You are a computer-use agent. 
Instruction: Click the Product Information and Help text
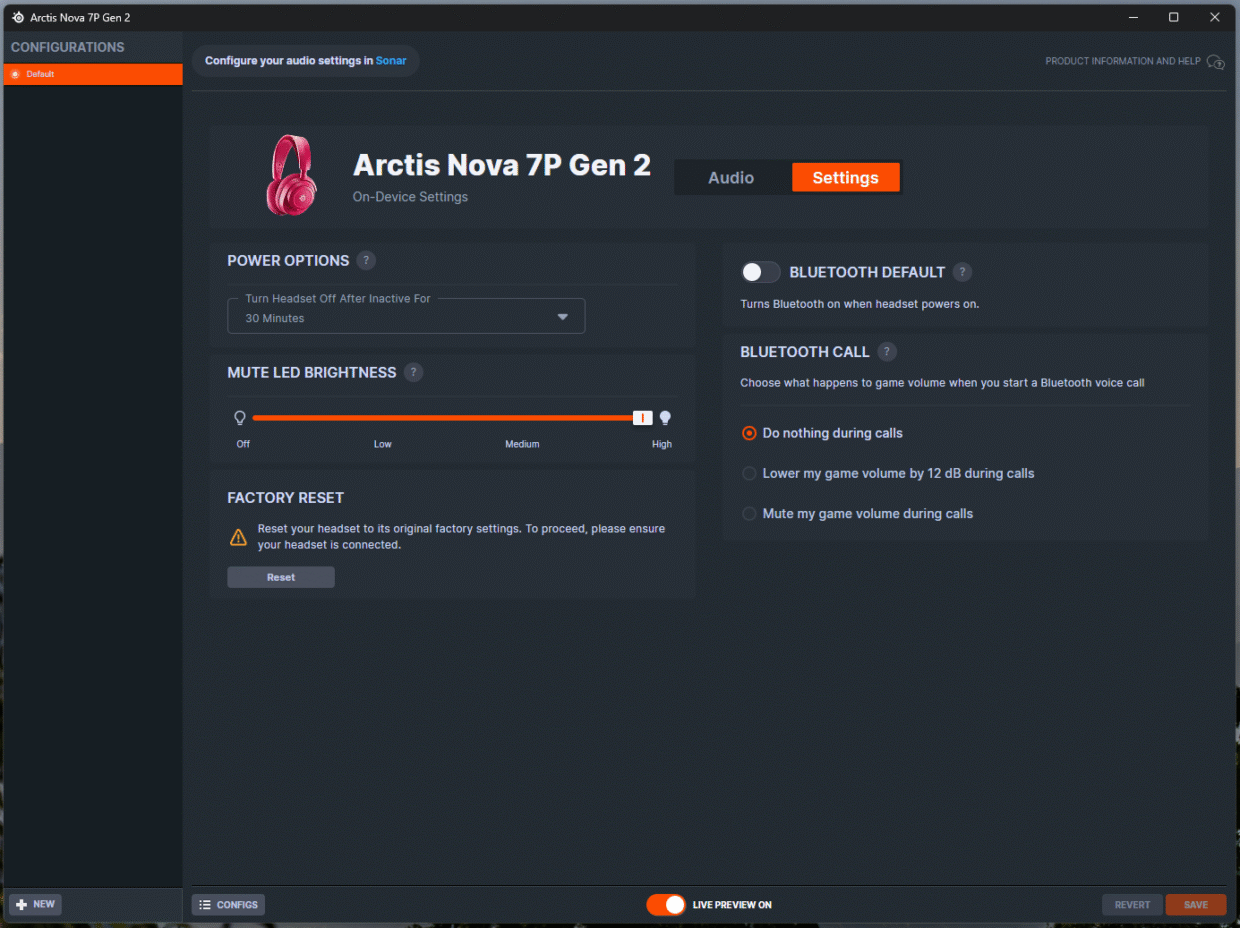coord(1123,61)
